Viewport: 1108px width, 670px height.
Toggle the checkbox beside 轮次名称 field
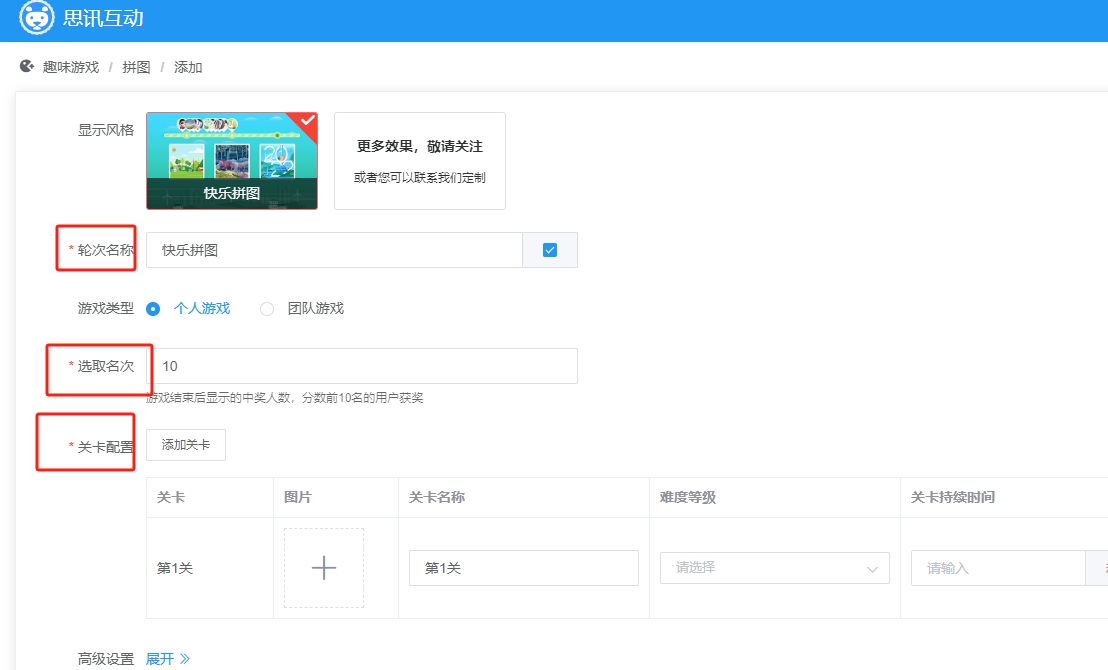click(550, 250)
